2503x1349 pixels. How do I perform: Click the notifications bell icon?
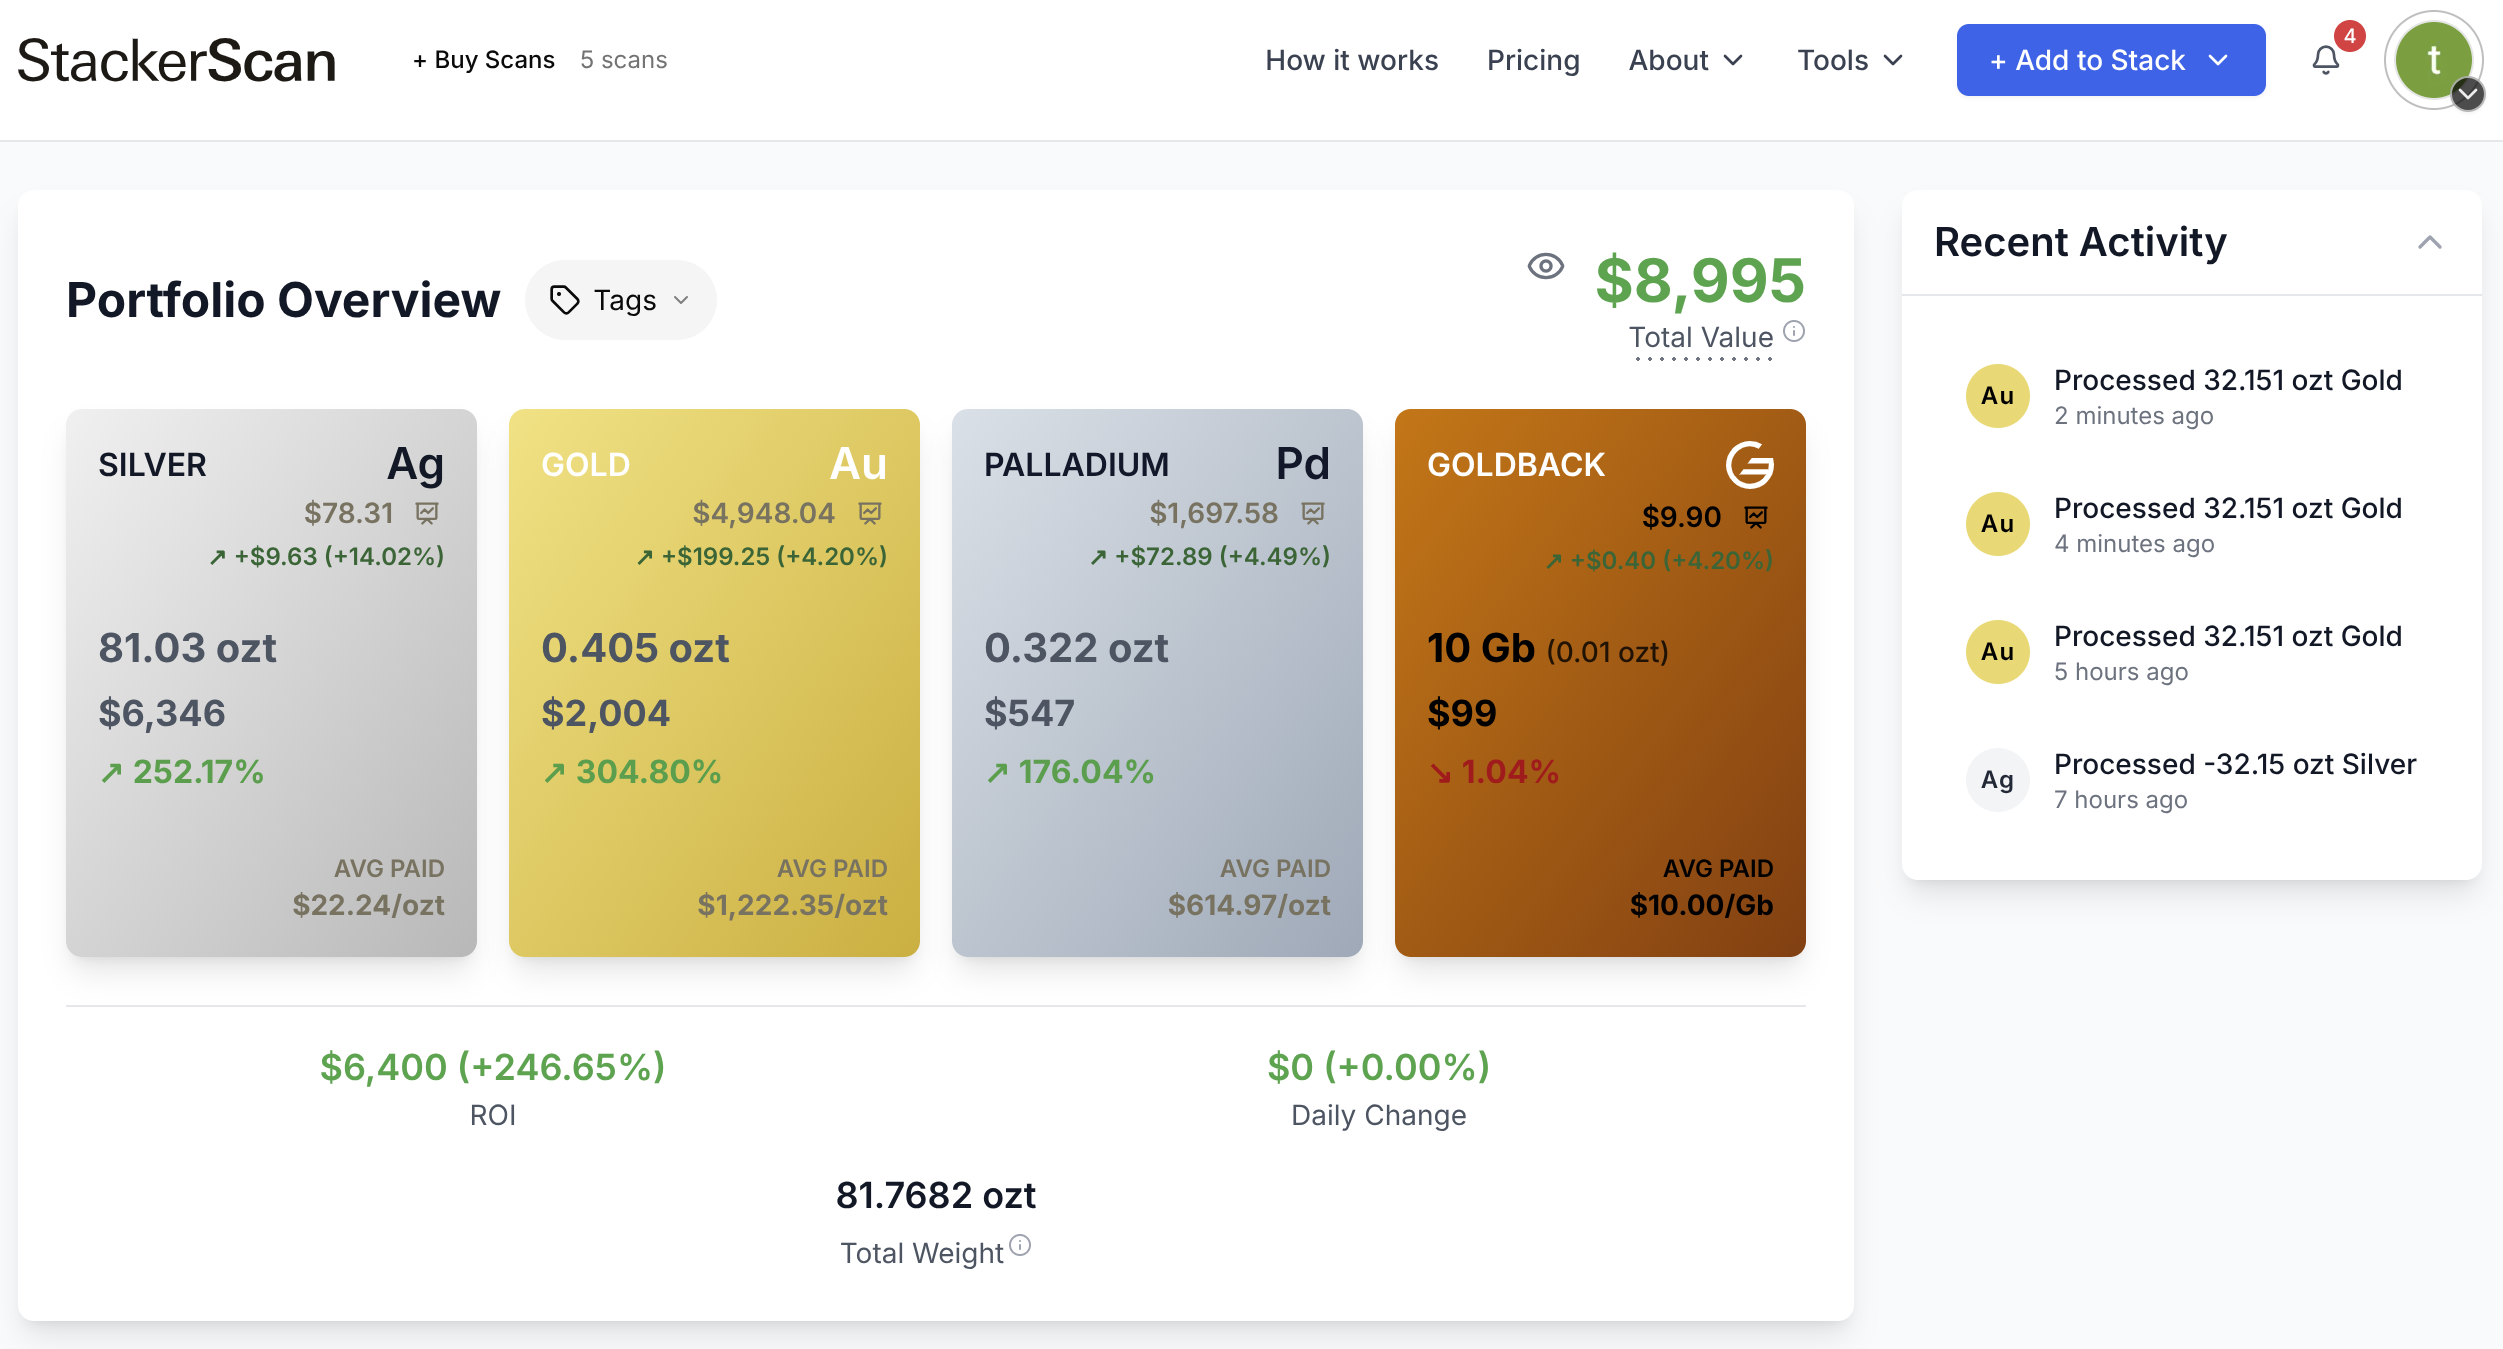tap(2326, 60)
